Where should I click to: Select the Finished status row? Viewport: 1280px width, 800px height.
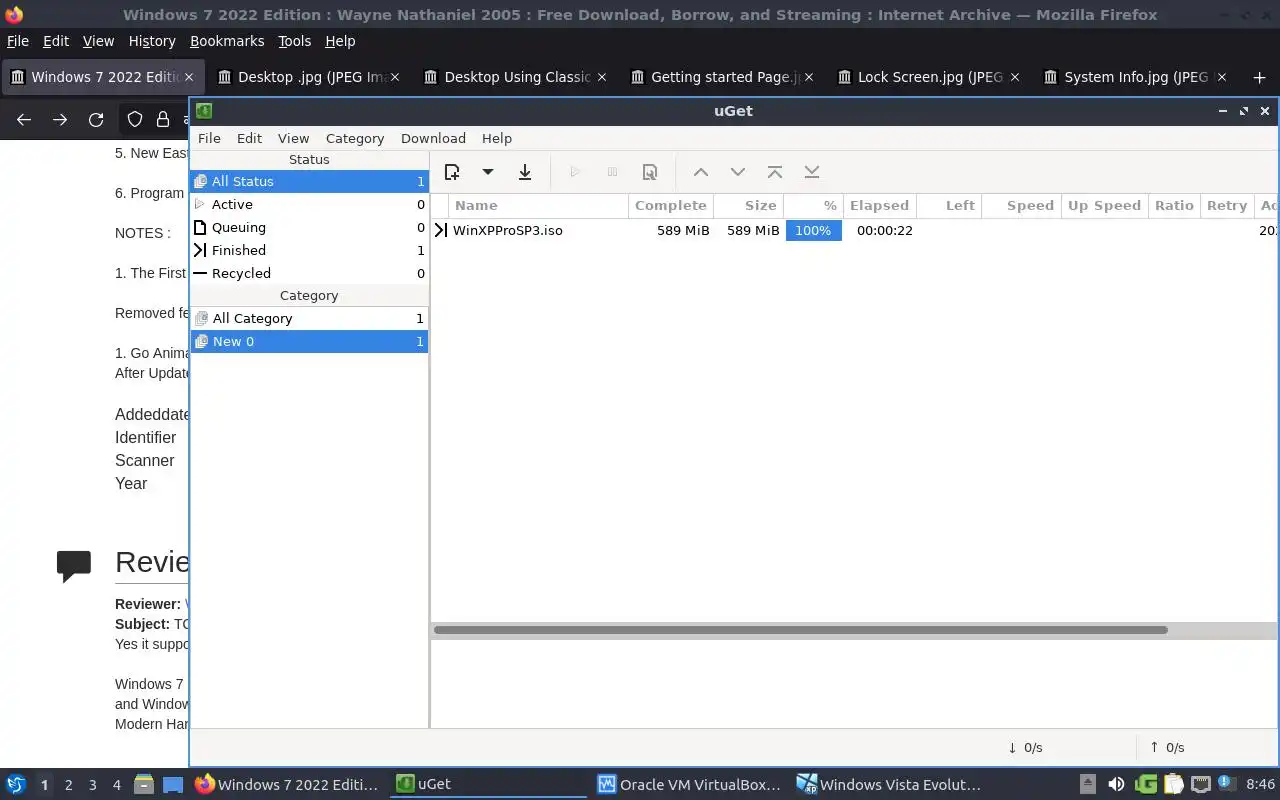309,250
